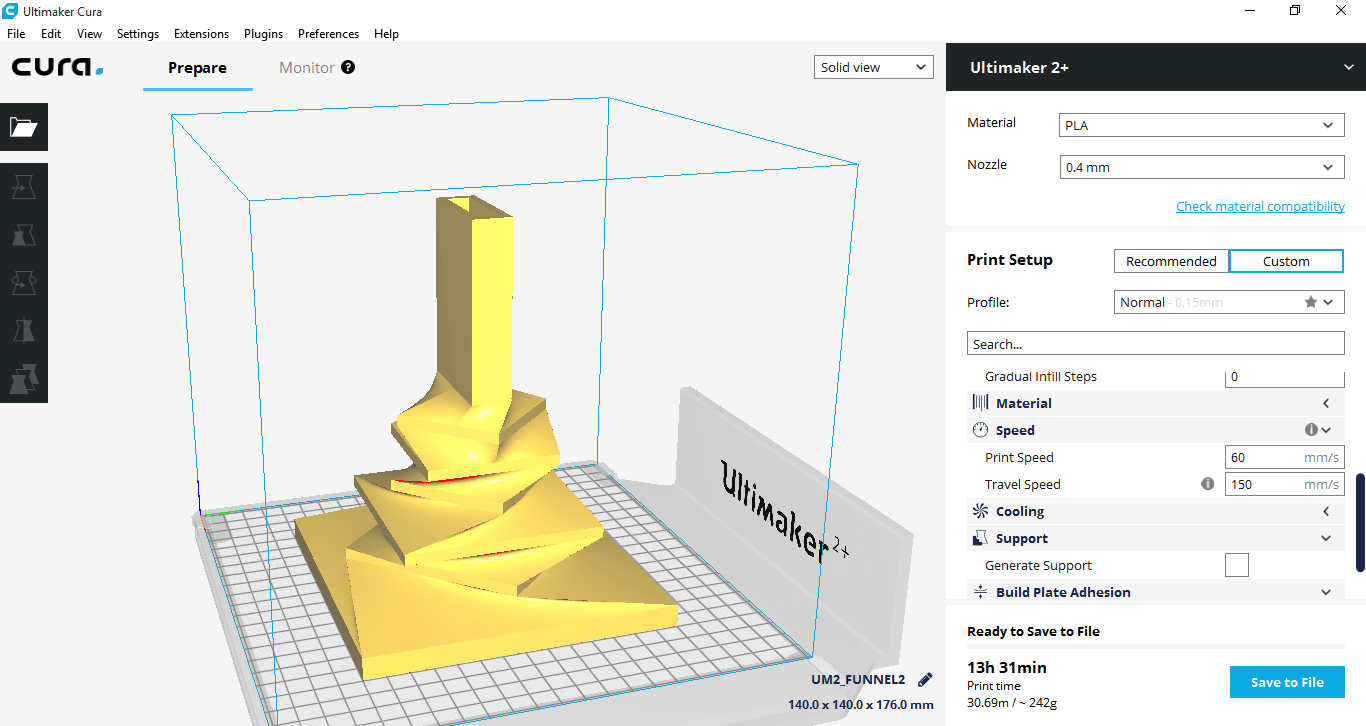Image resolution: width=1366 pixels, height=726 pixels.
Task: Open the Material PLA dropdown
Action: click(x=1201, y=125)
